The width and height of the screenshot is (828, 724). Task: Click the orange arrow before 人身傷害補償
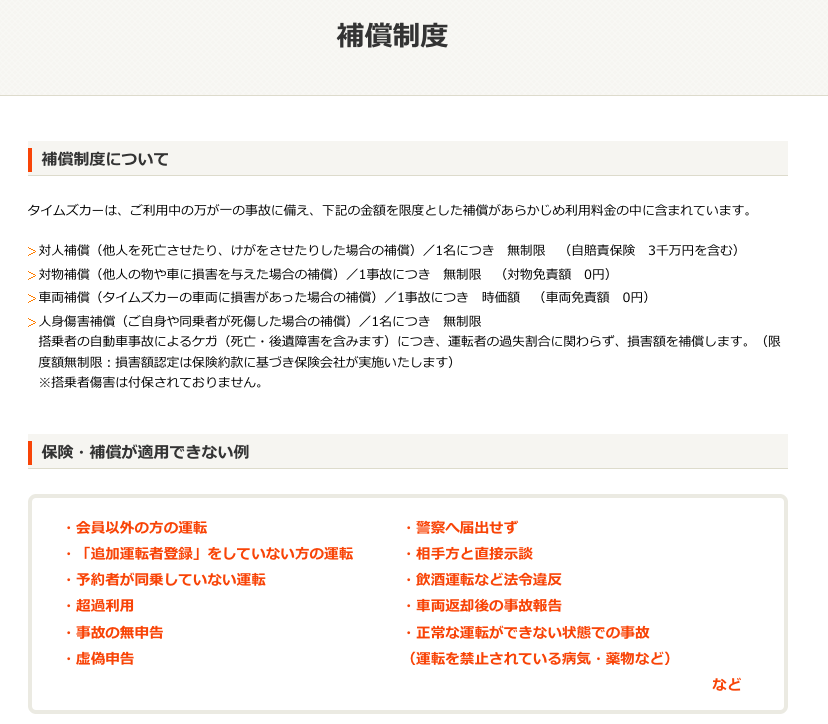(32, 322)
